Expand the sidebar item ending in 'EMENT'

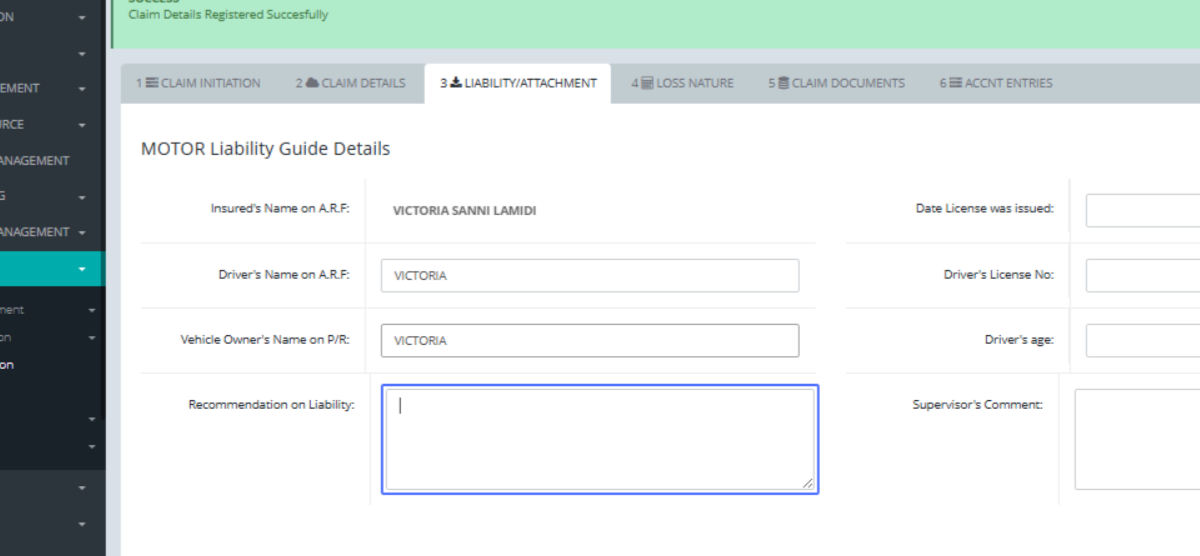click(x=82, y=88)
